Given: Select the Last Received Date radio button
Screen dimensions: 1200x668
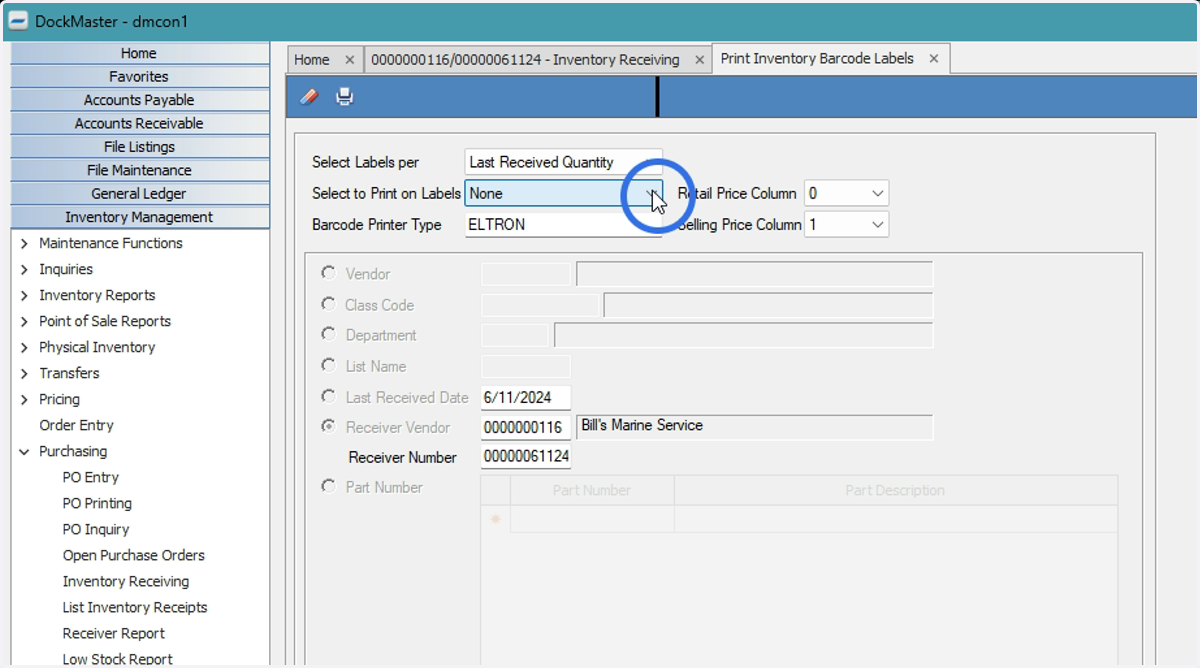Looking at the screenshot, I should pos(328,397).
